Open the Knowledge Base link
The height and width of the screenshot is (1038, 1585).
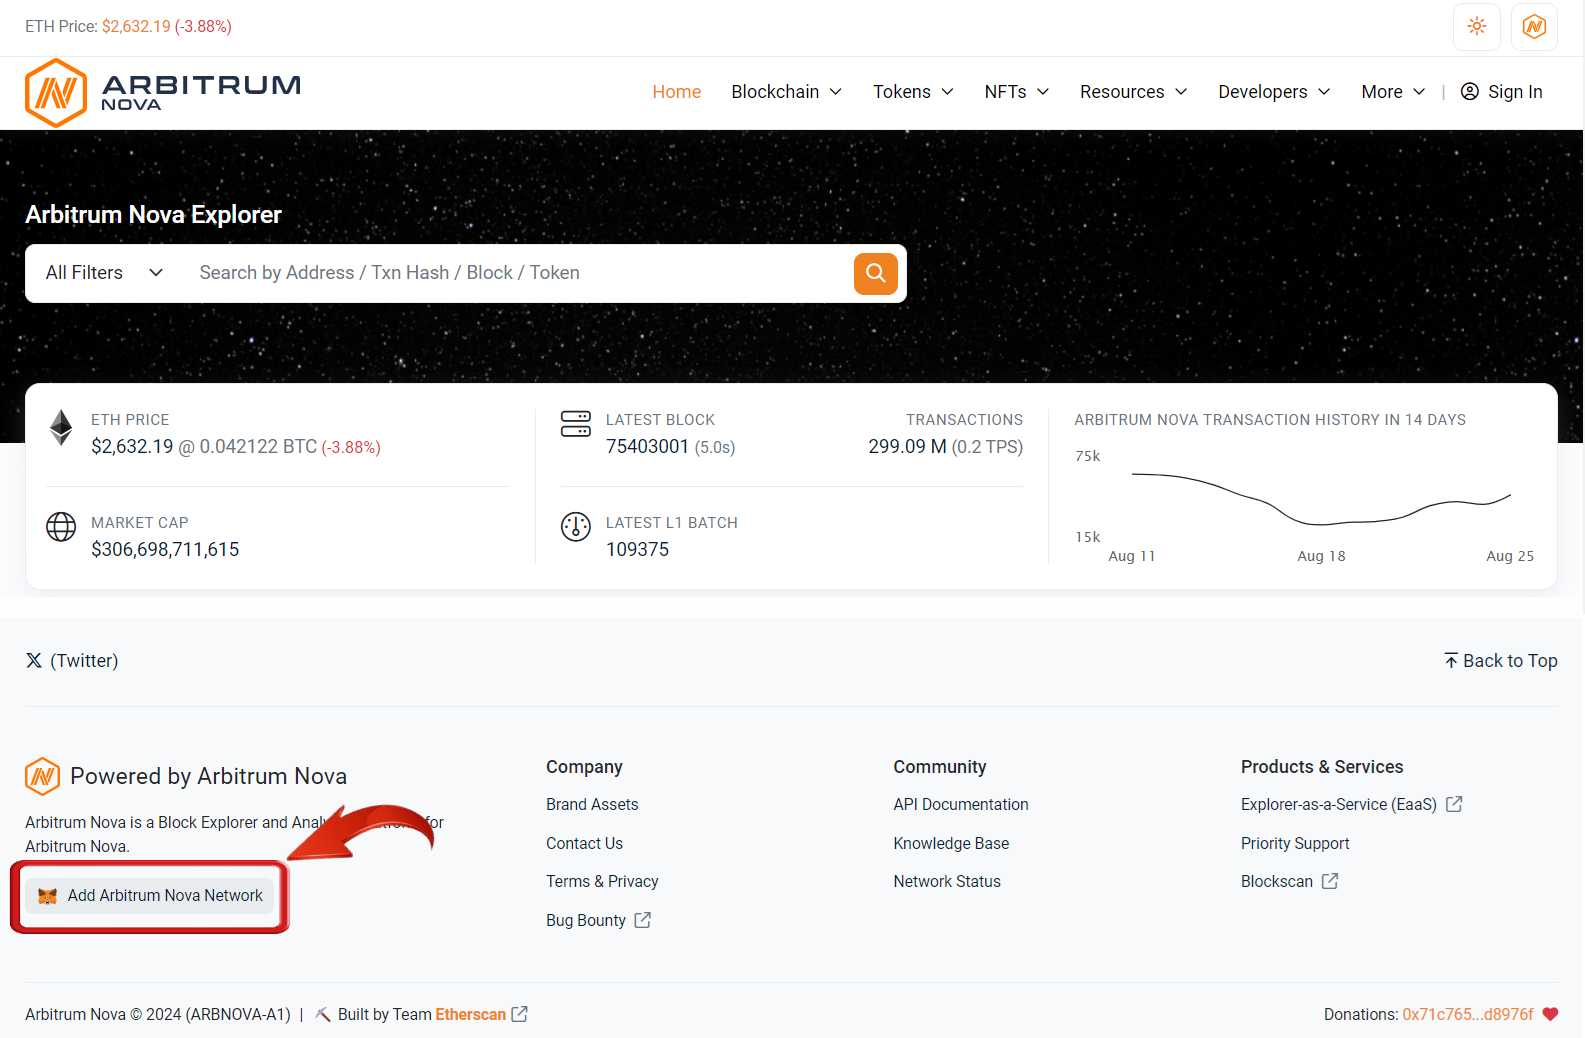coord(951,843)
